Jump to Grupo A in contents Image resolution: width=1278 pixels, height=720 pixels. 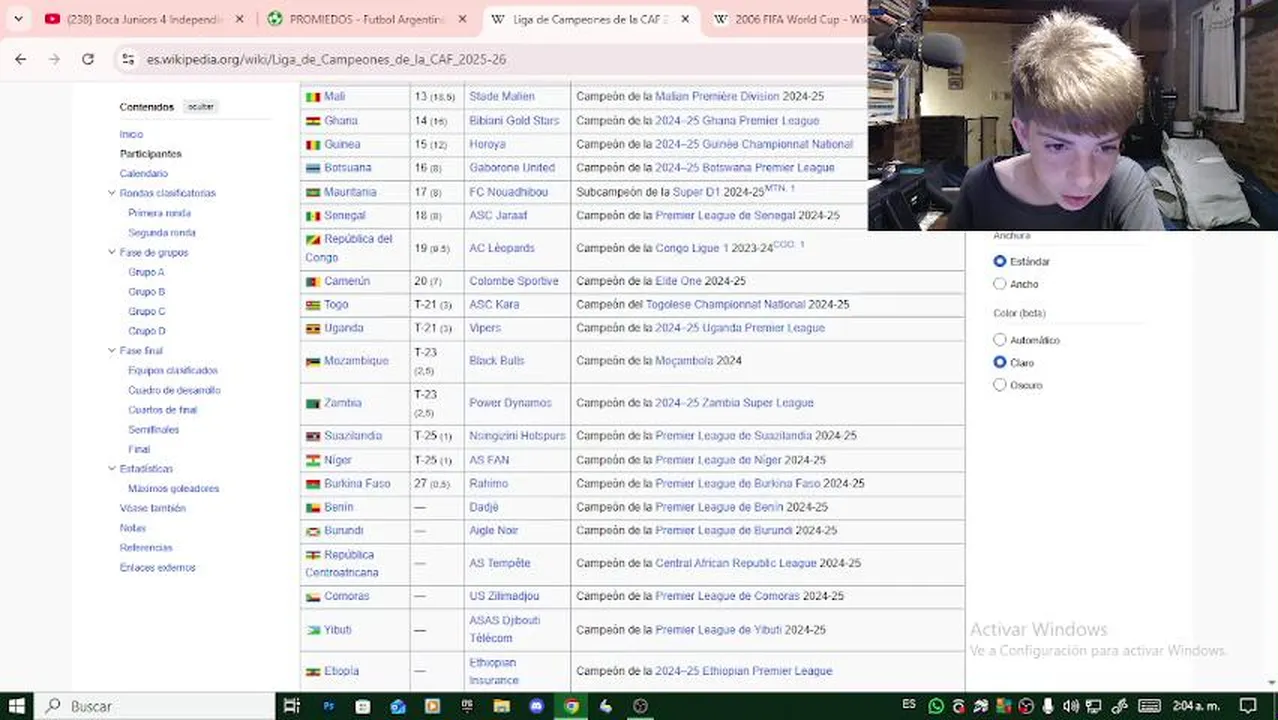[x=146, y=272]
